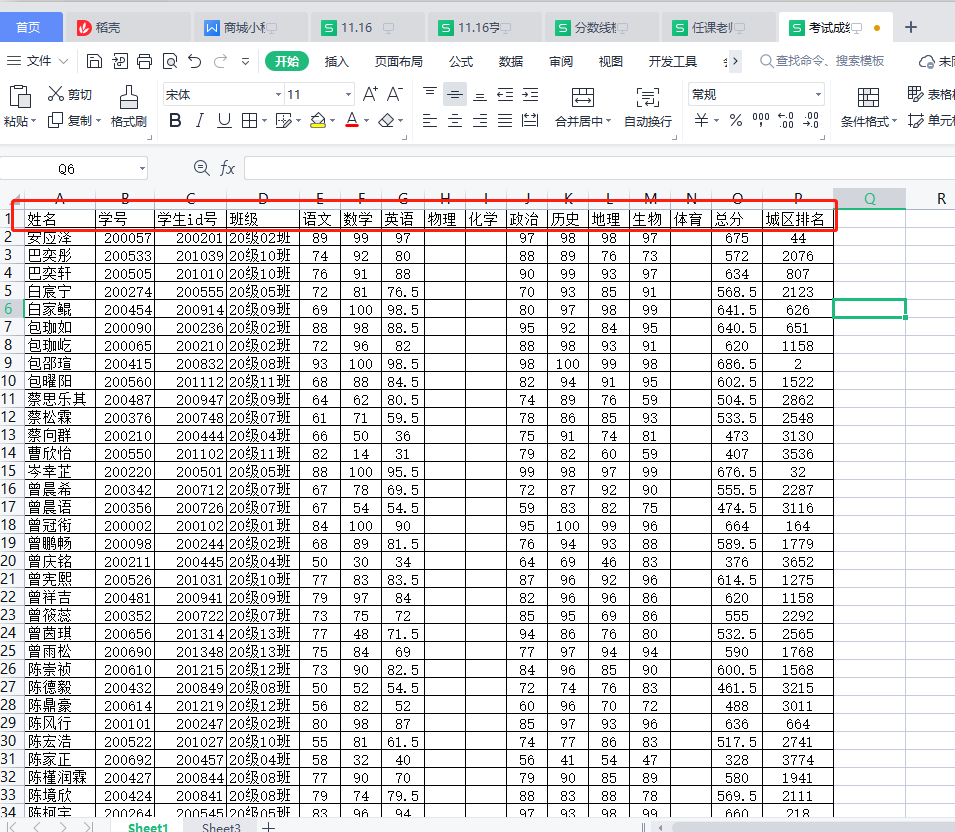Image resolution: width=955 pixels, height=832 pixels.
Task: Click the Print icon
Action: (x=144, y=61)
